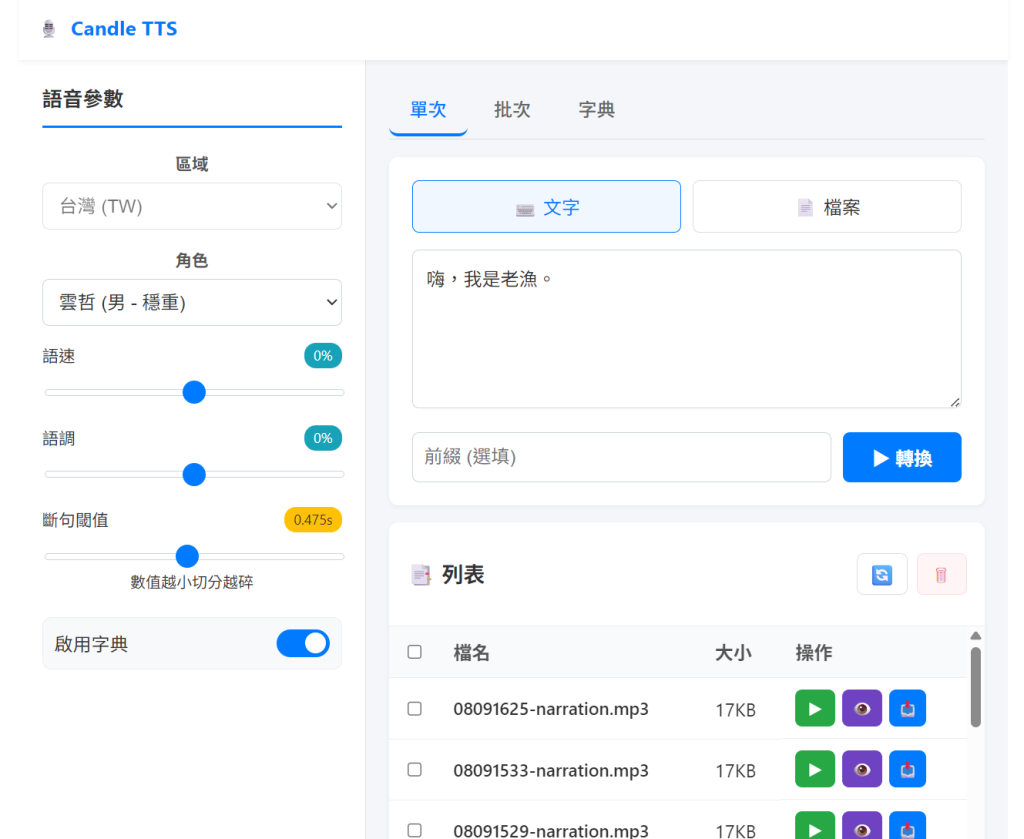The image size is (1024, 839).
Task: Refresh the file list with refresh icon
Action: (882, 575)
